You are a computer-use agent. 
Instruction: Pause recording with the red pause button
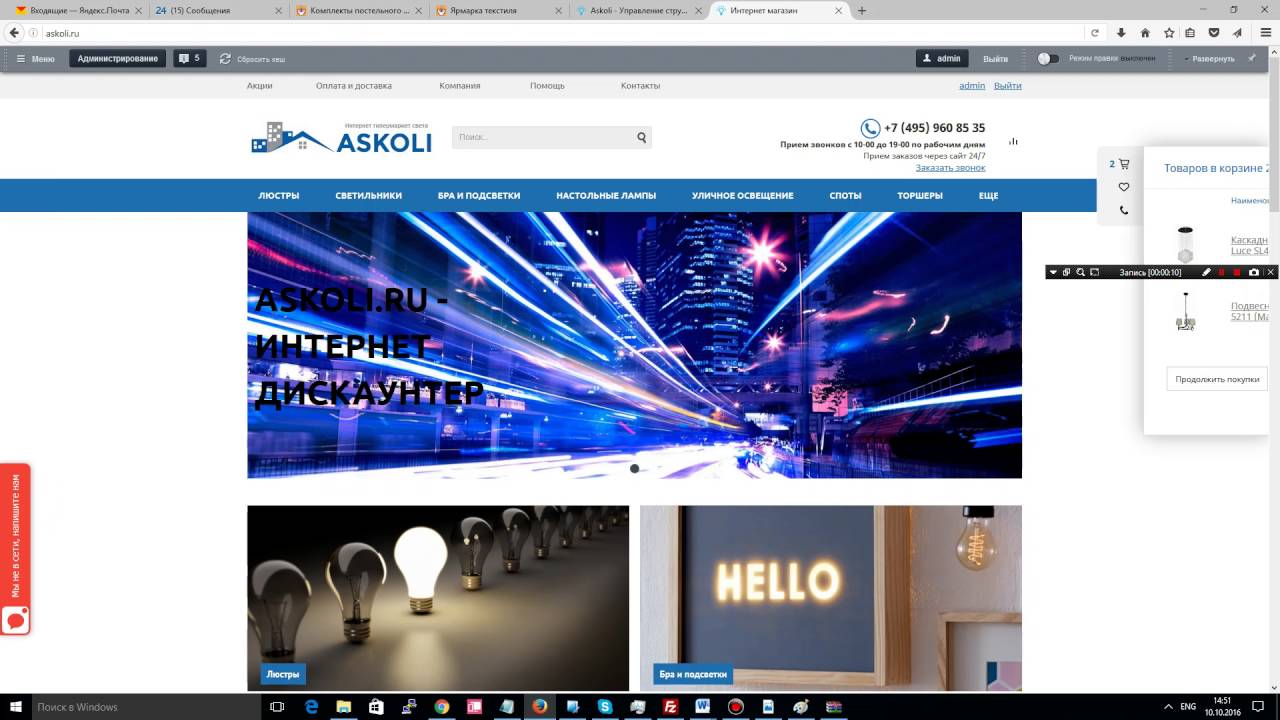pos(1221,272)
